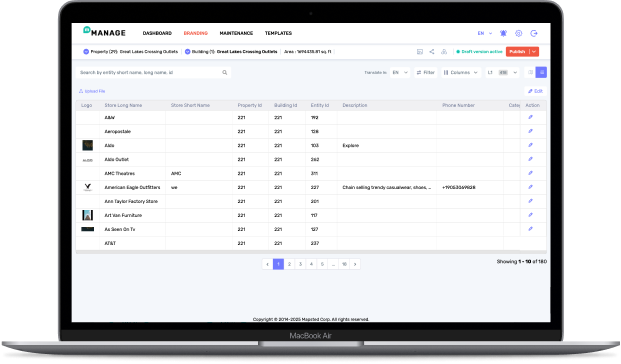Click the Edit button above table
621x364 pixels.
535,91
